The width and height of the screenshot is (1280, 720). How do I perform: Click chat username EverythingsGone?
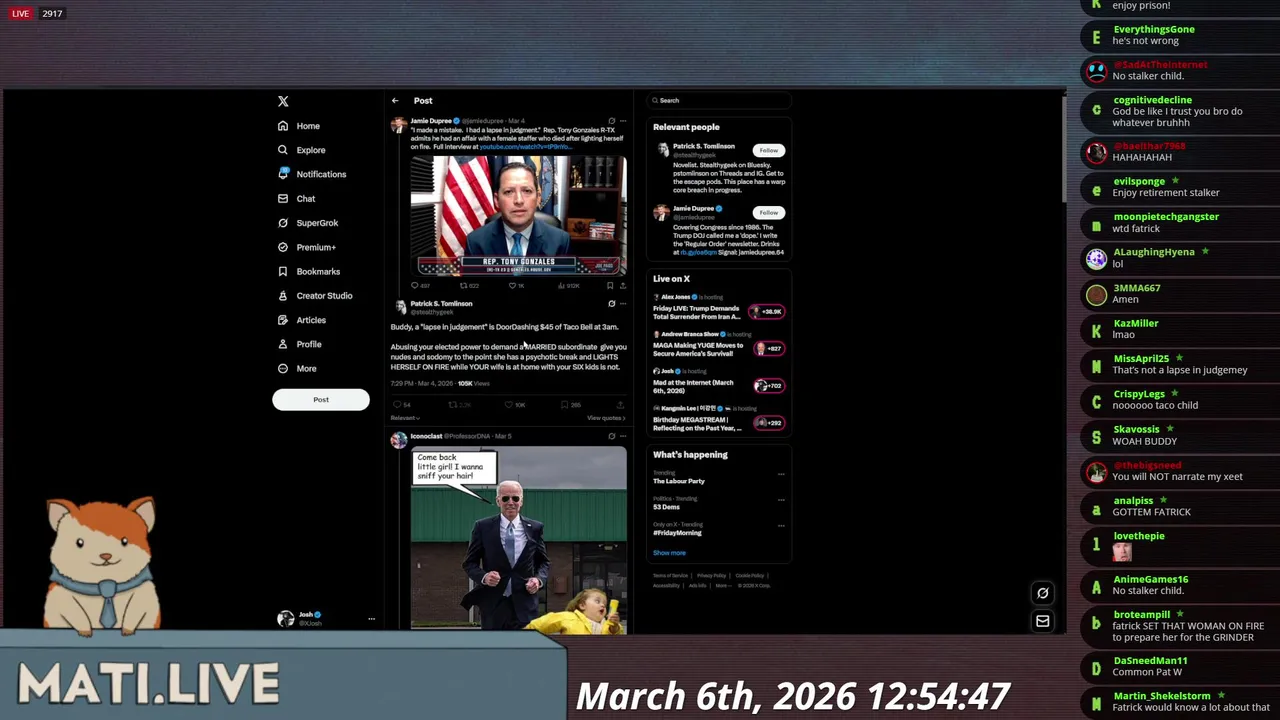(1154, 29)
